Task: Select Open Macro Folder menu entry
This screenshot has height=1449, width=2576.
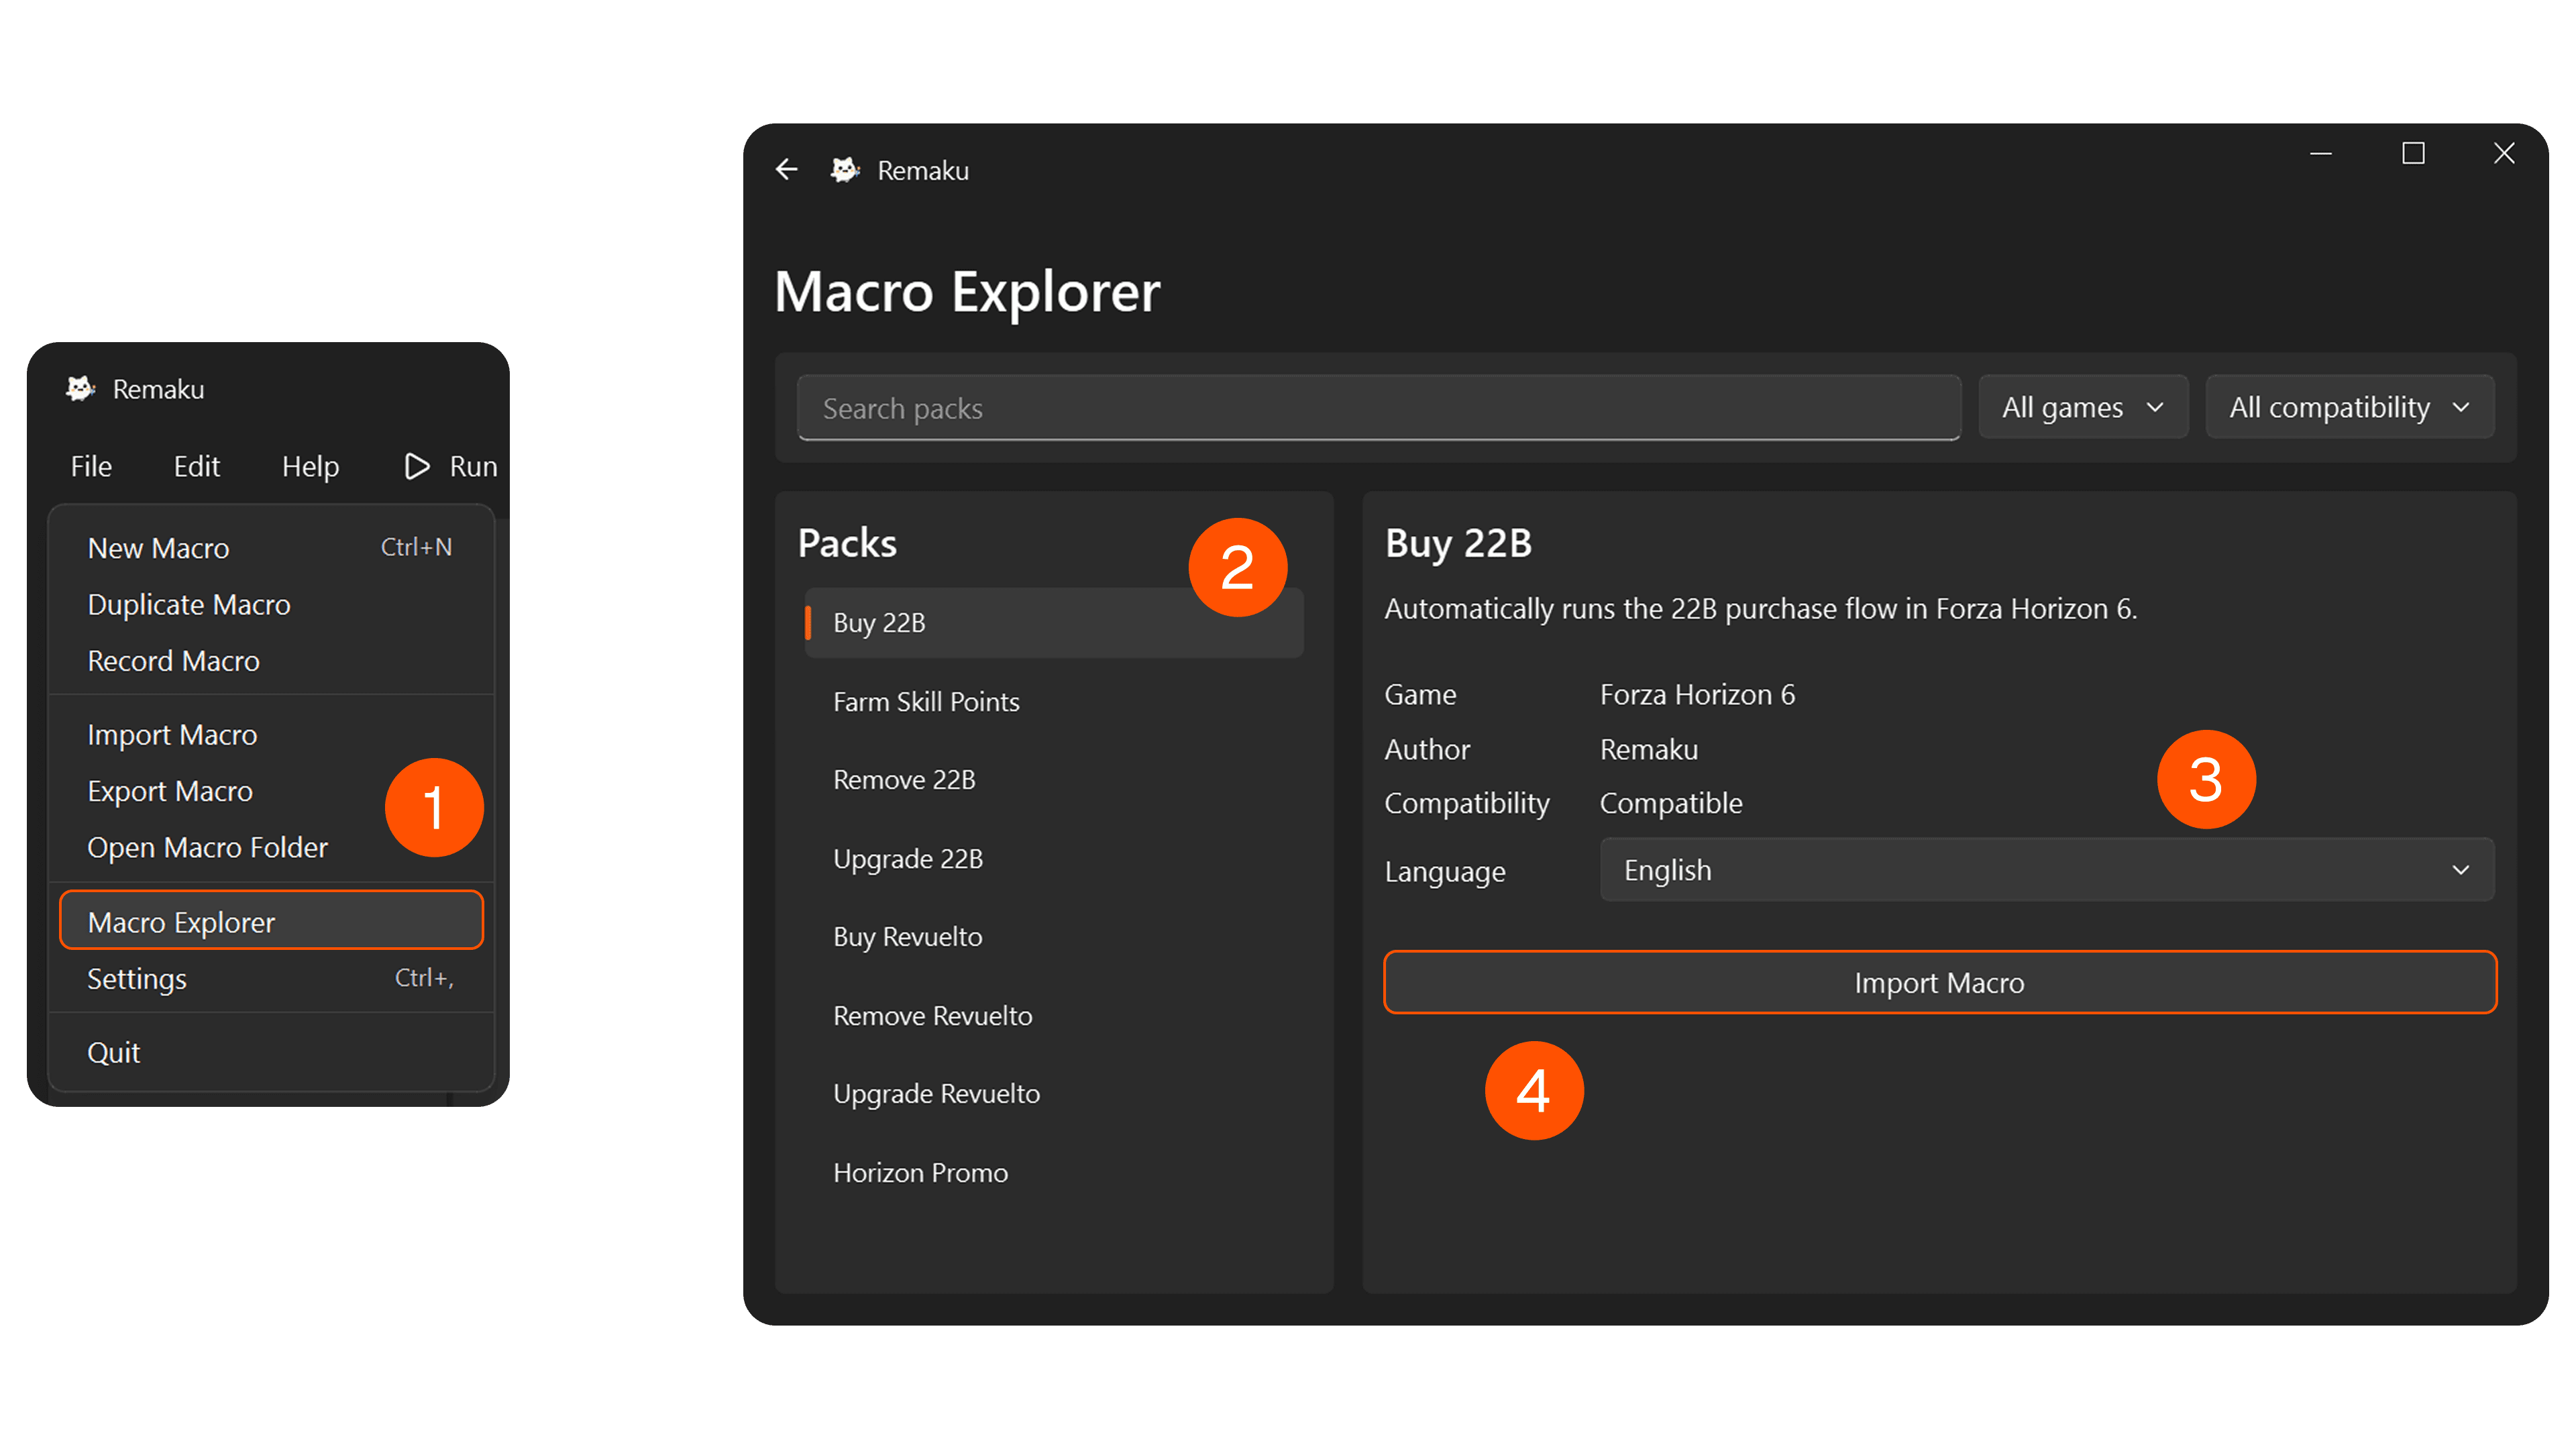Action: click(x=271, y=847)
